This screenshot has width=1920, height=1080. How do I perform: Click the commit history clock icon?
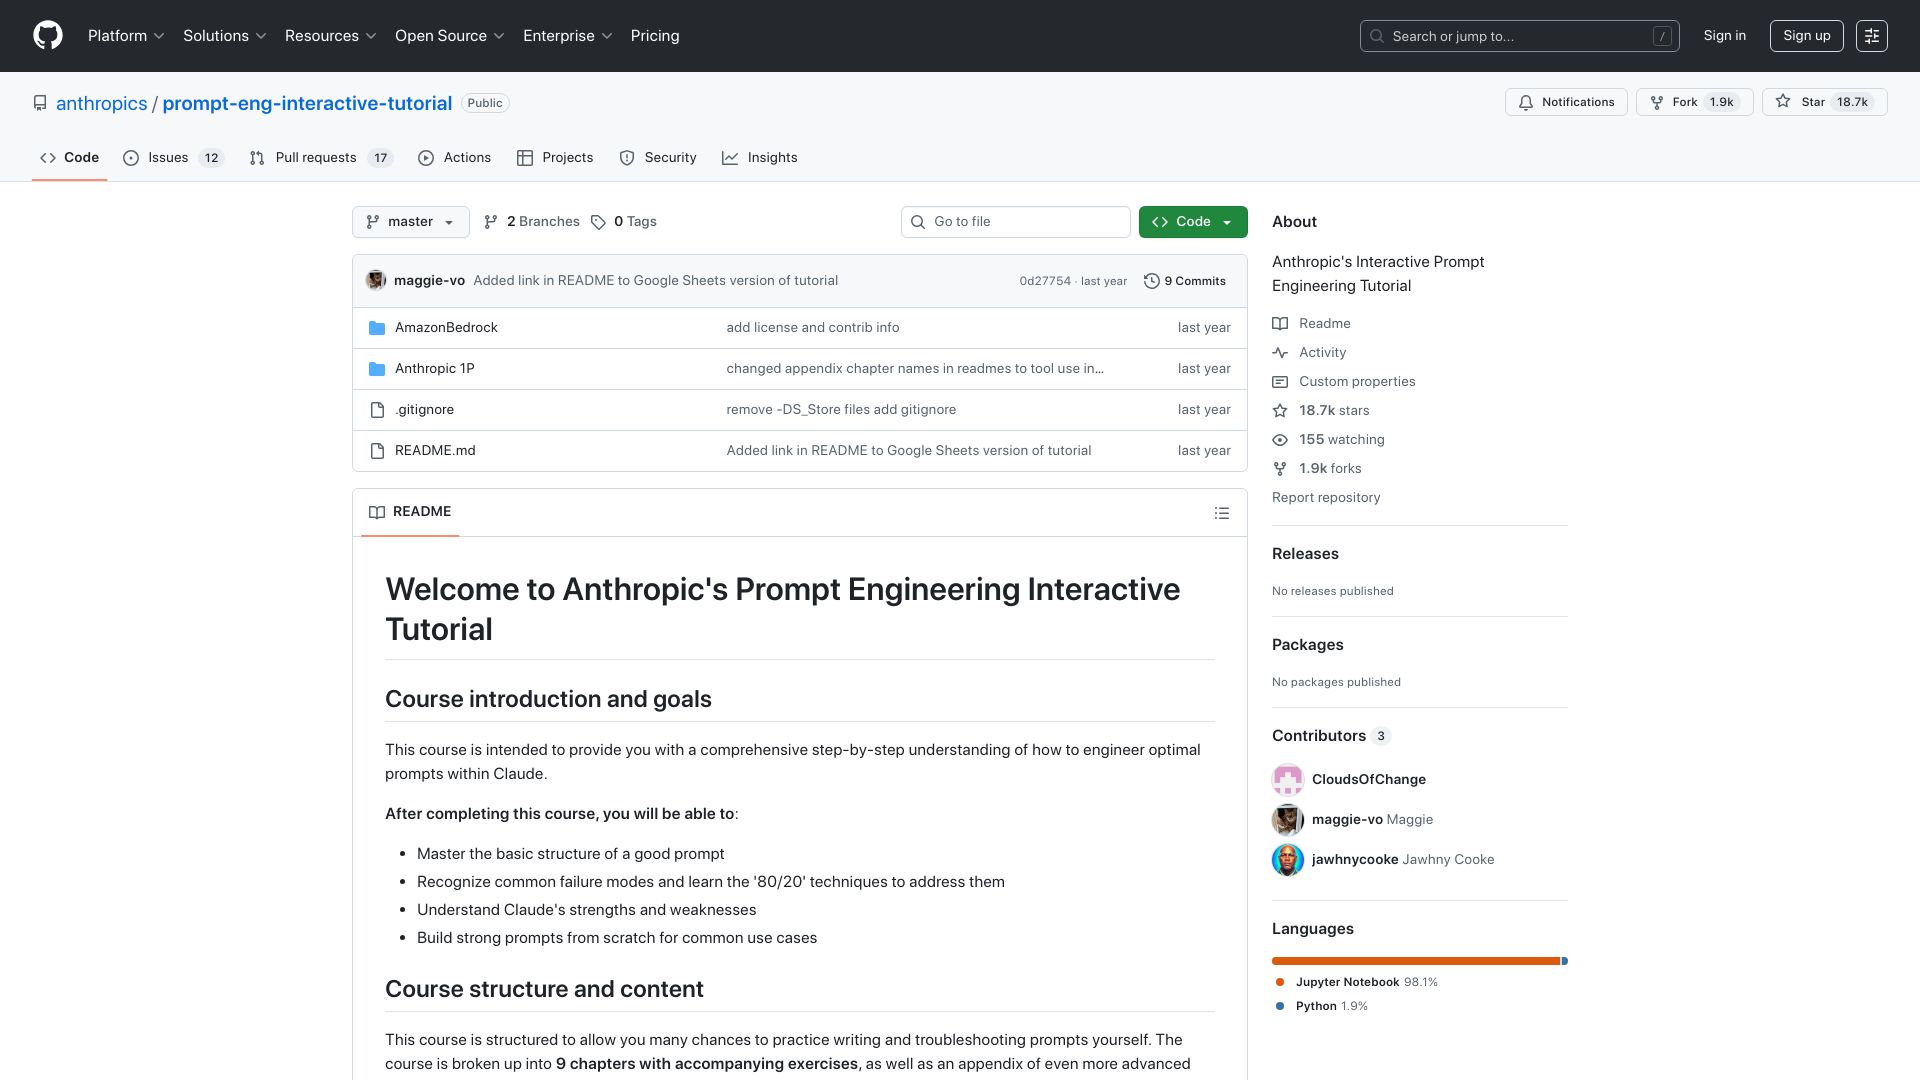pyautogui.click(x=1152, y=281)
